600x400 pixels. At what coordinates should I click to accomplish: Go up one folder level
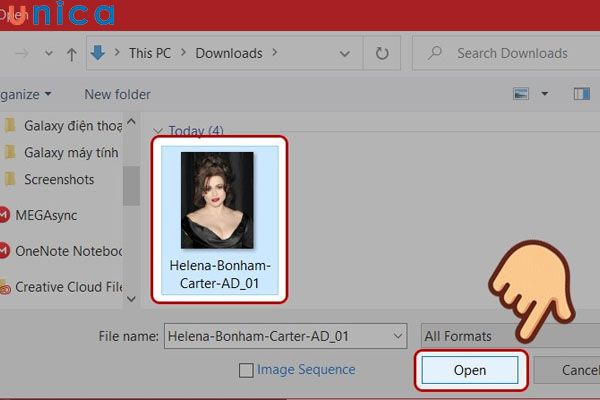(x=72, y=54)
